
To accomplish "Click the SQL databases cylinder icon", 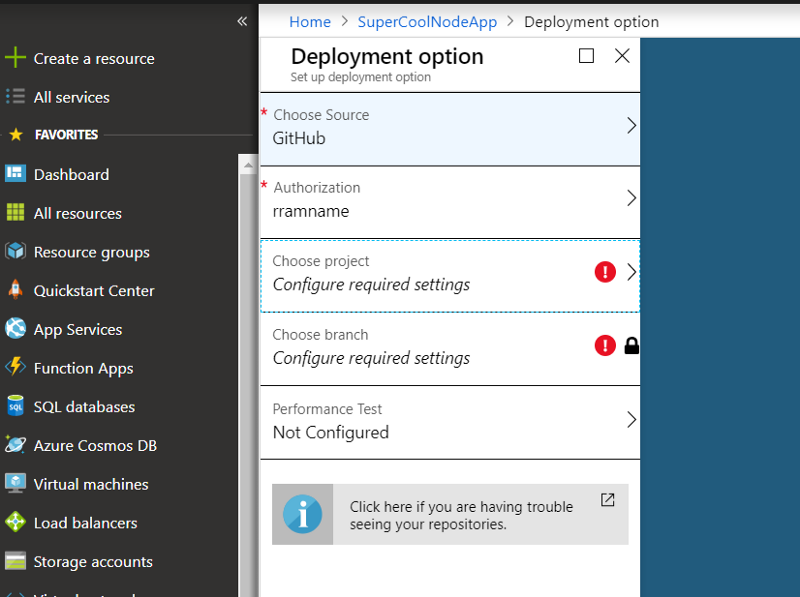I will (x=15, y=406).
